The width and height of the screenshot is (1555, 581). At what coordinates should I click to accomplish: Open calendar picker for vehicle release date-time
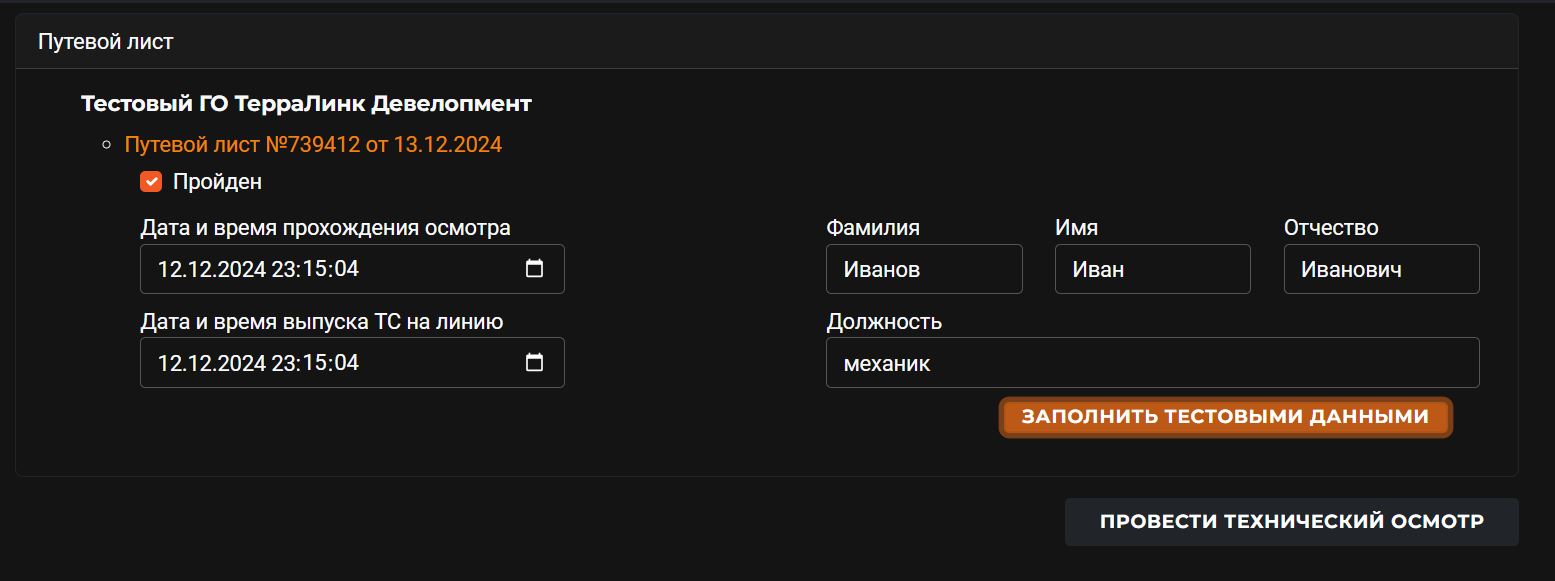pos(535,362)
